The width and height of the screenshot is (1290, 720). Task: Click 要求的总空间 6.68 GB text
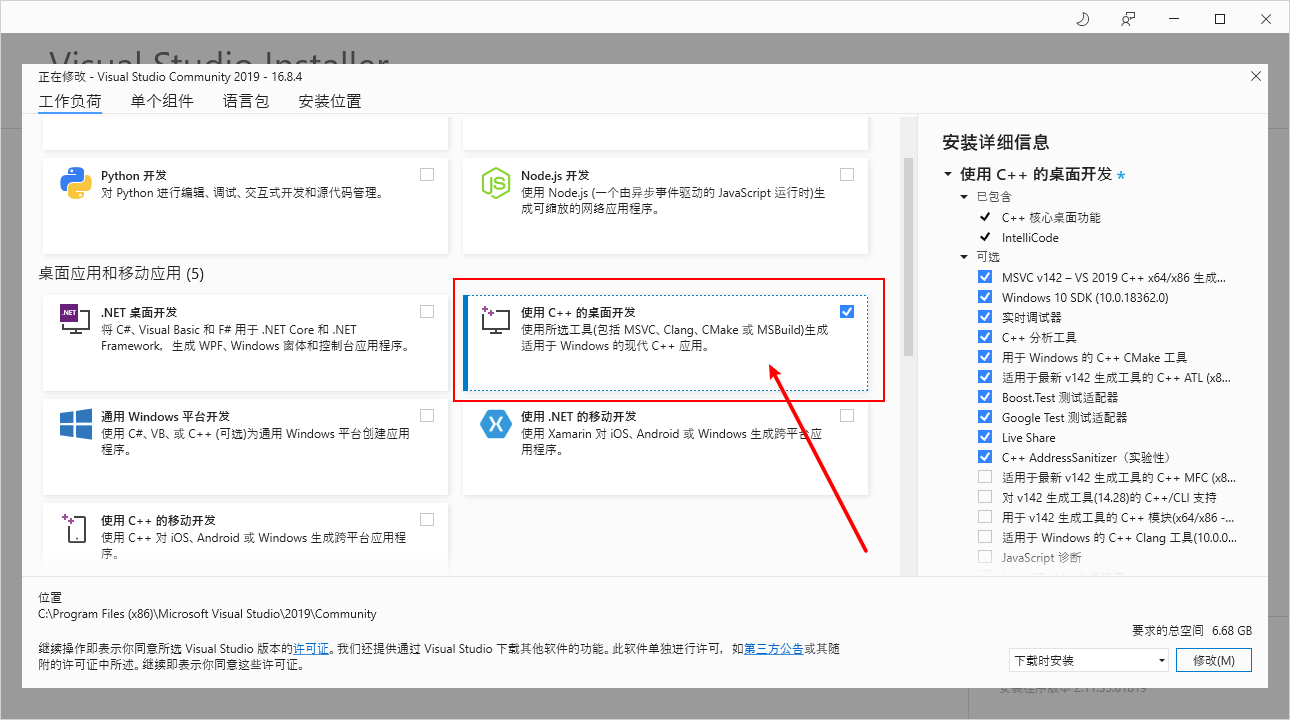pyautogui.click(x=1192, y=631)
